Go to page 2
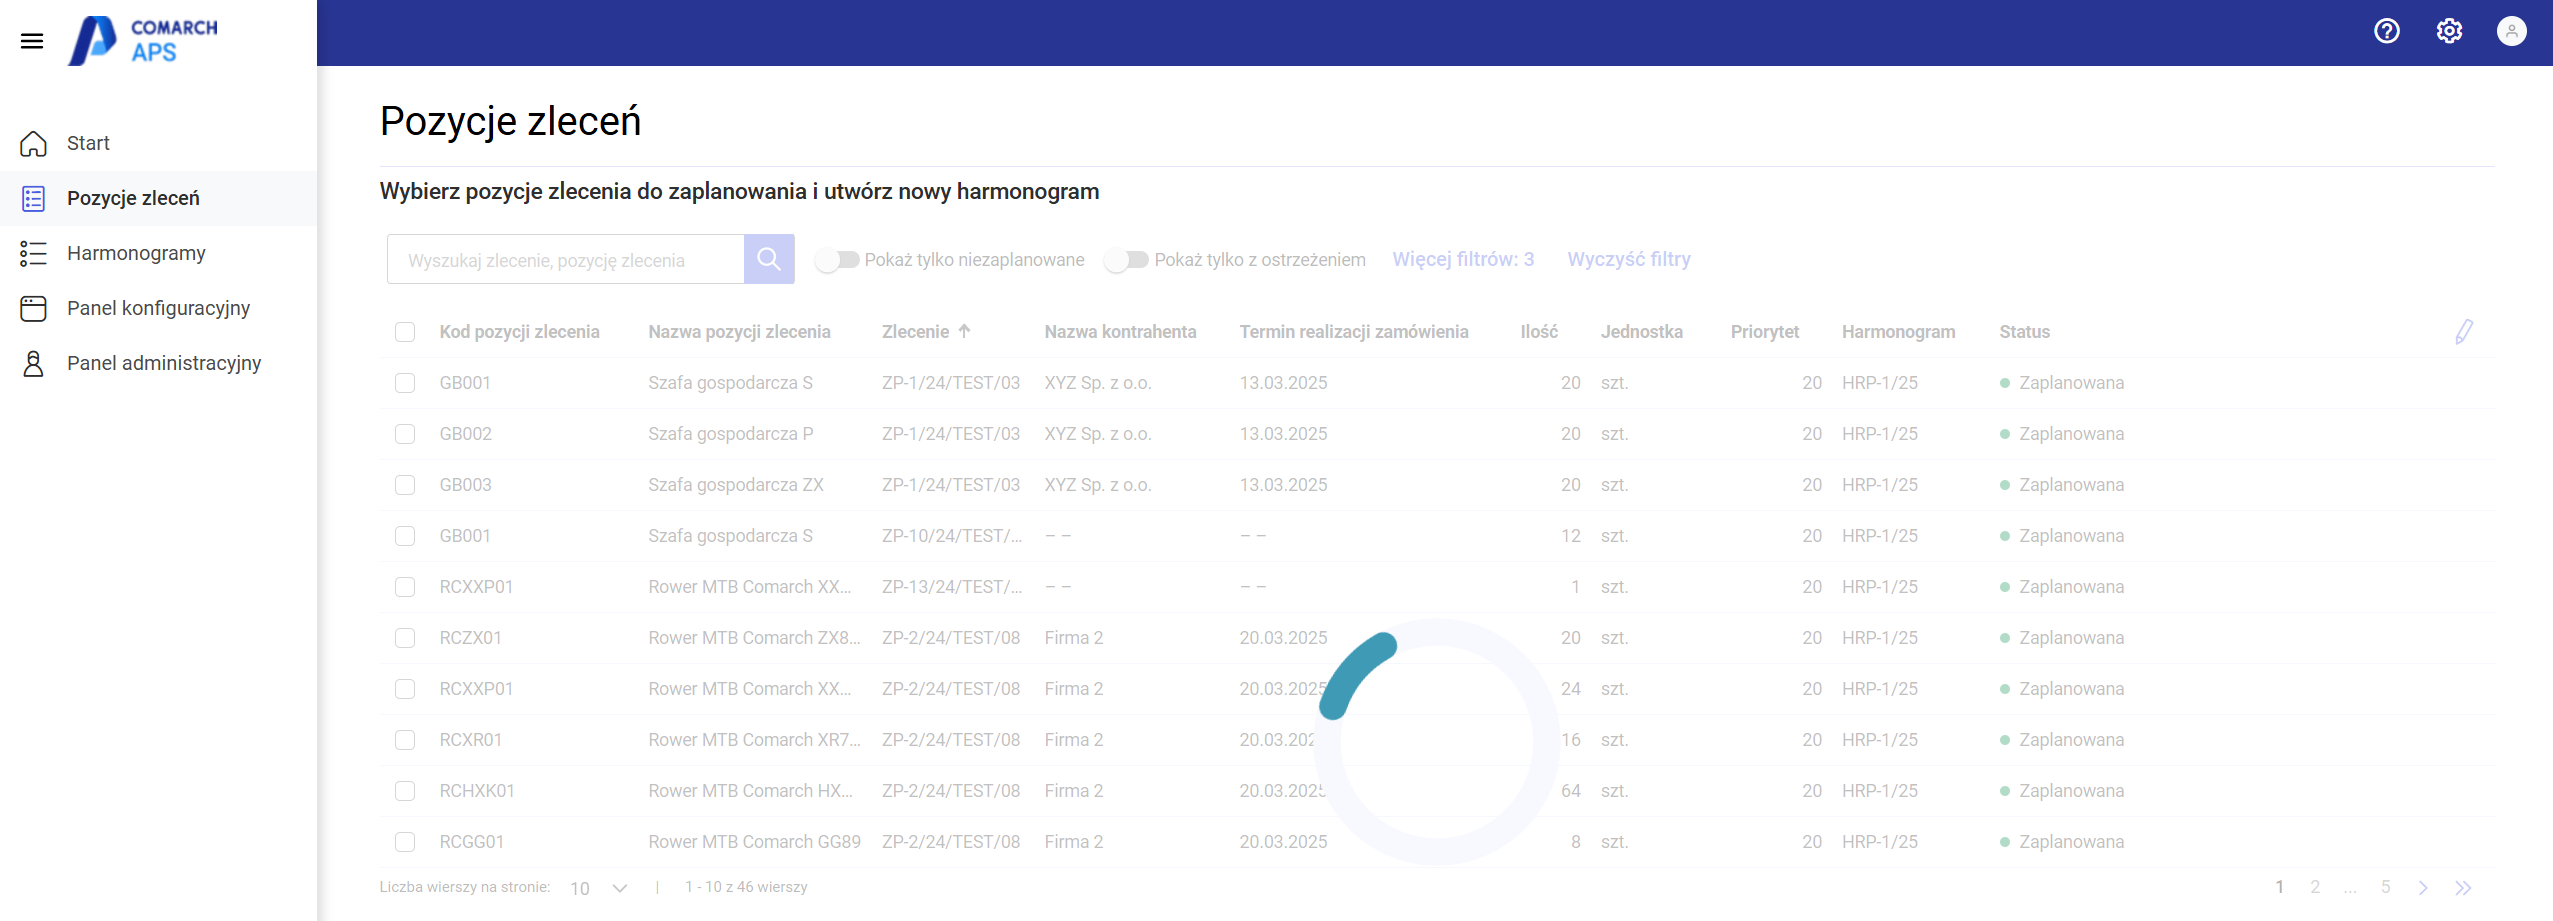Image resolution: width=2553 pixels, height=921 pixels. (2315, 887)
